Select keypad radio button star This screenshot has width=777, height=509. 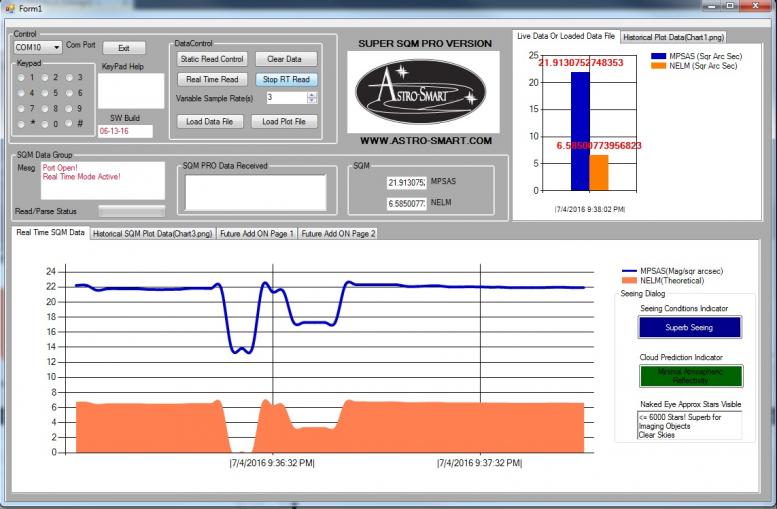21,124
